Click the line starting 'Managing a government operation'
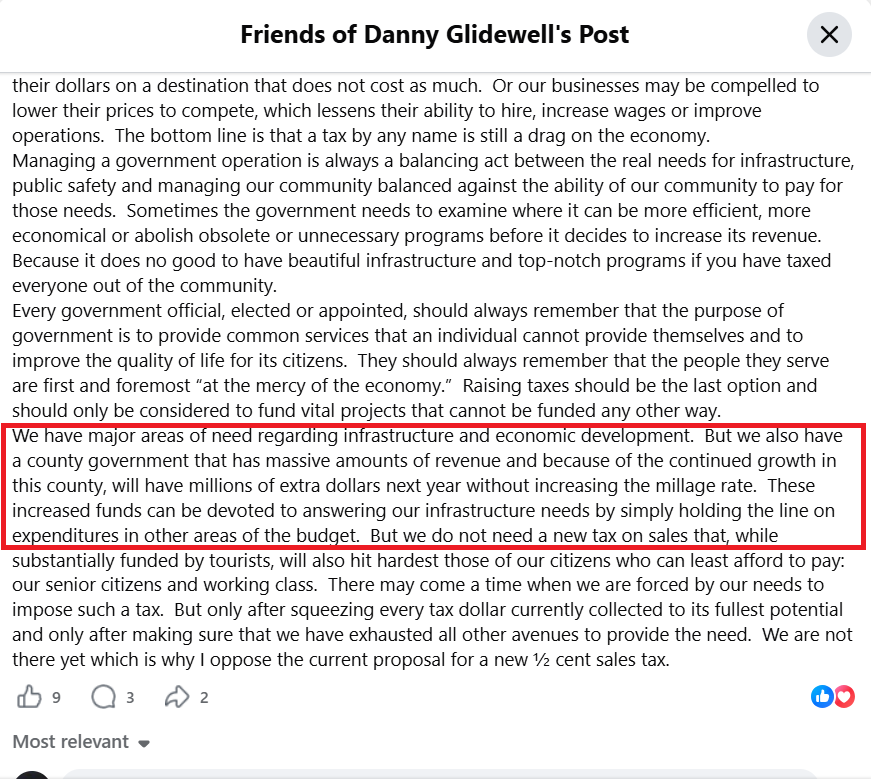Screen dimensions: 871x781 click(x=433, y=161)
